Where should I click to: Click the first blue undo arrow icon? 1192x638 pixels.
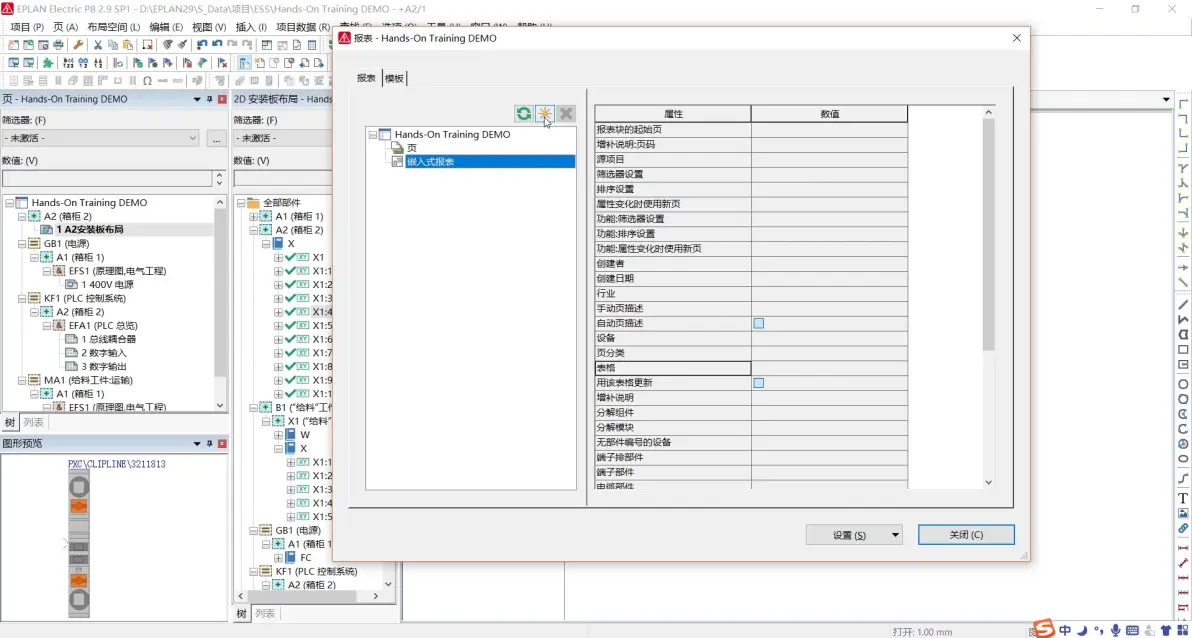(202, 45)
